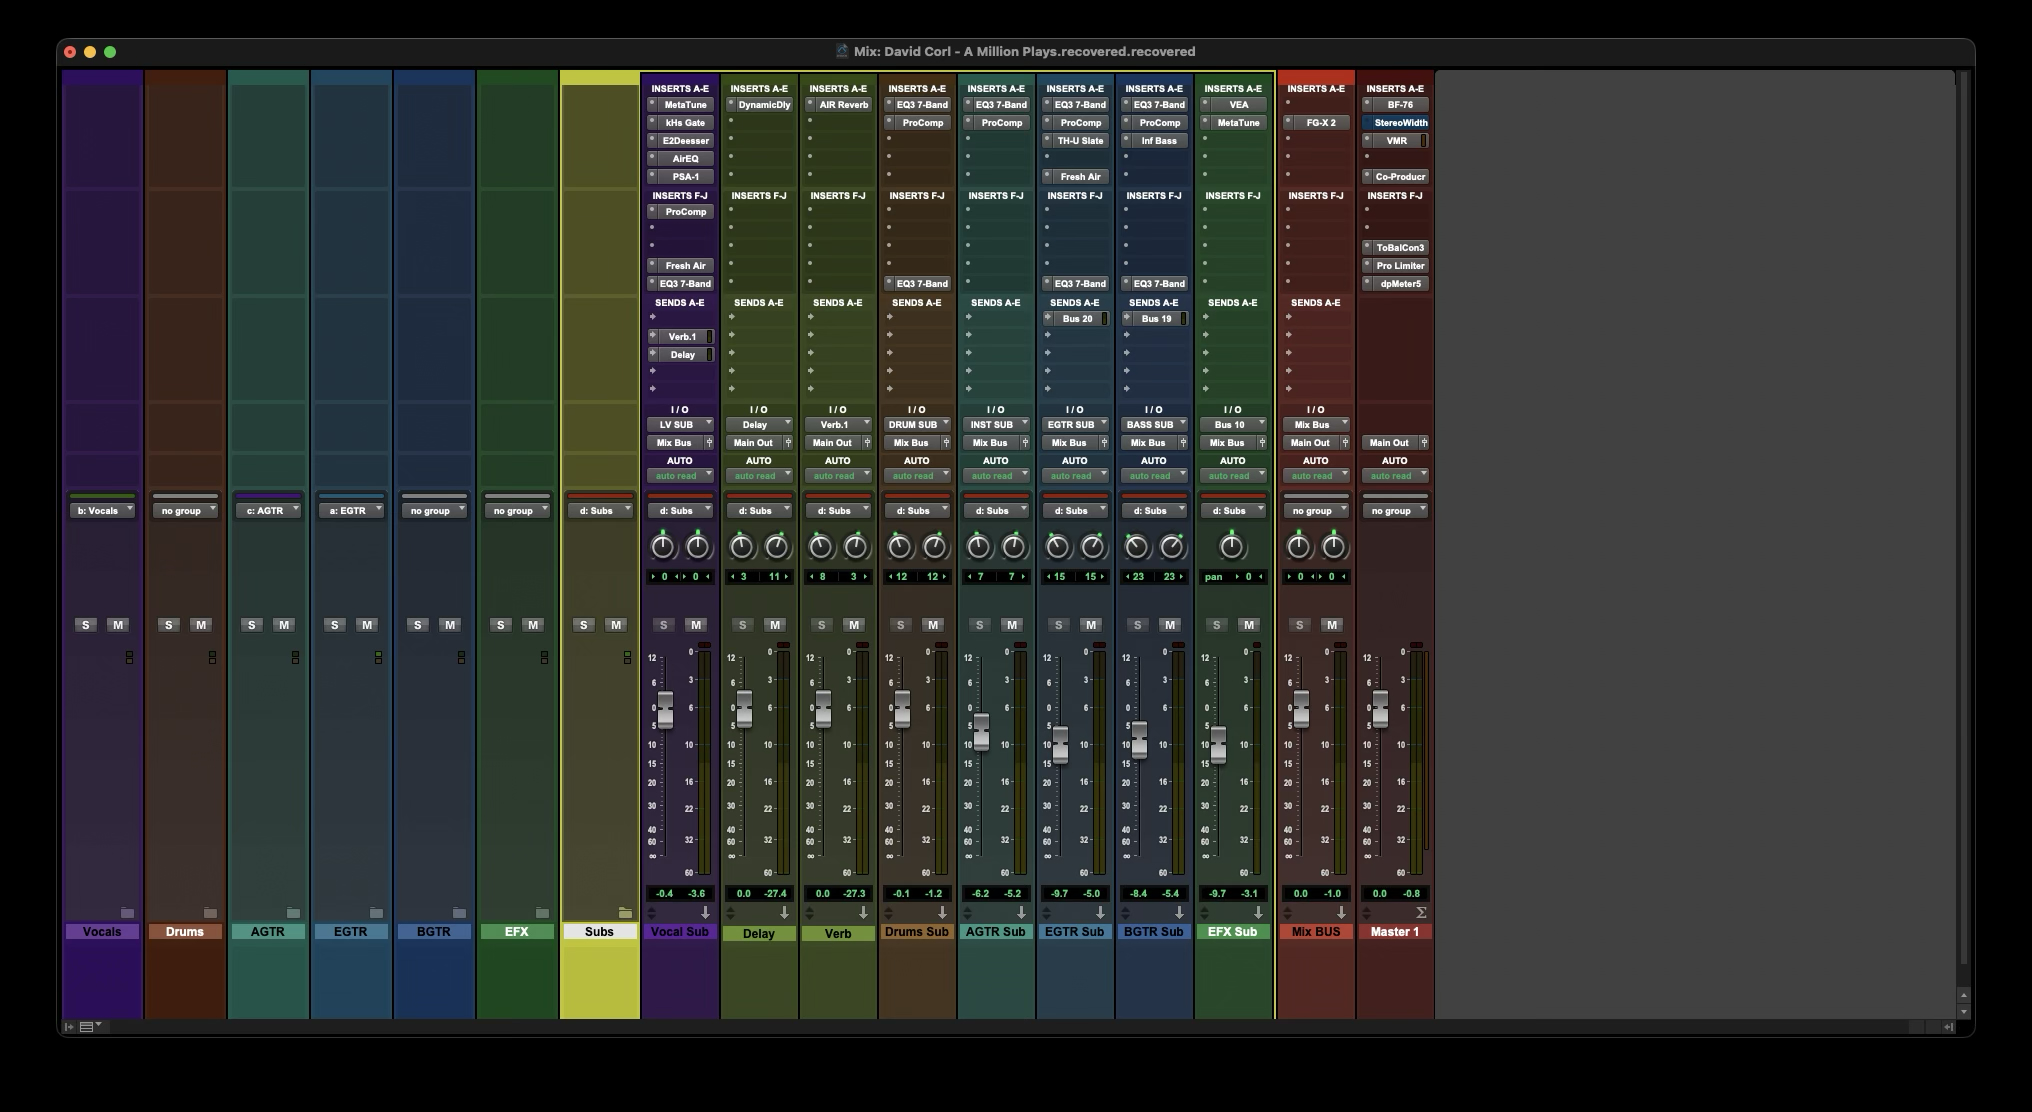The width and height of the screenshot is (2032, 1112).
Task: Open the kHs Gate insert plugin
Action: tap(686, 123)
